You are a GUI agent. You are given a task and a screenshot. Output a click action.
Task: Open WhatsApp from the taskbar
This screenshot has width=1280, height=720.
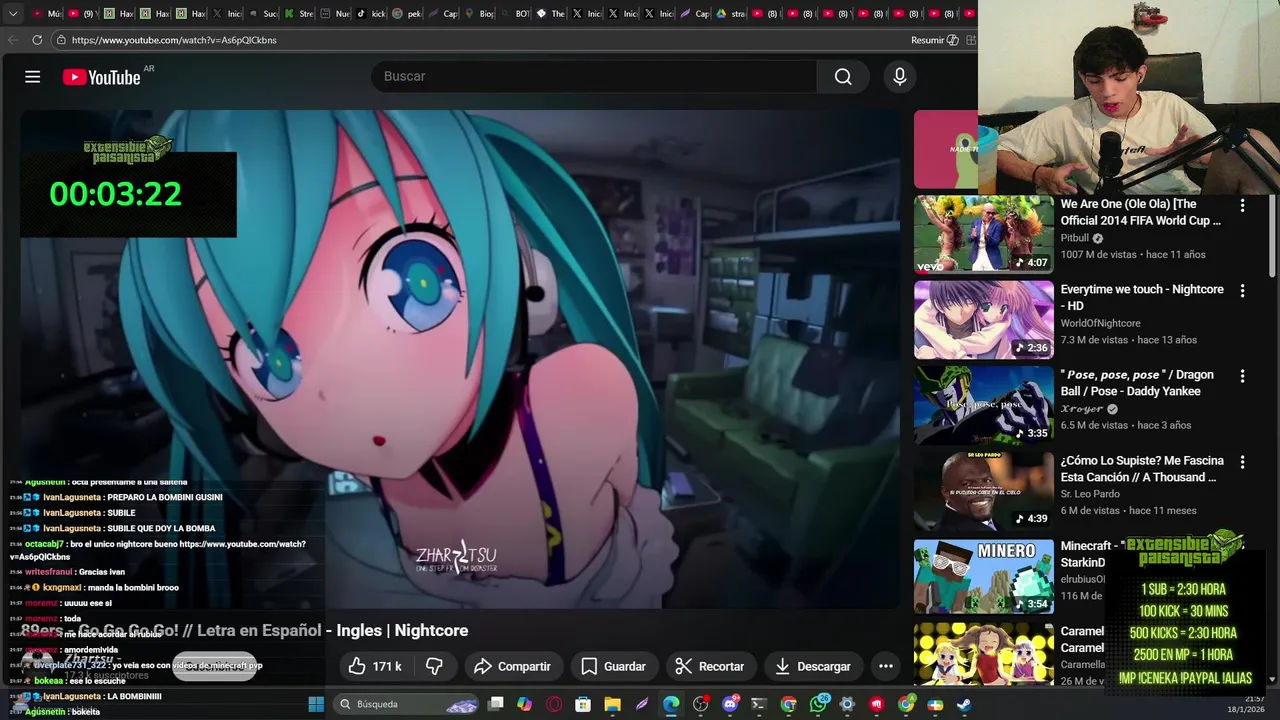pyautogui.click(x=819, y=704)
